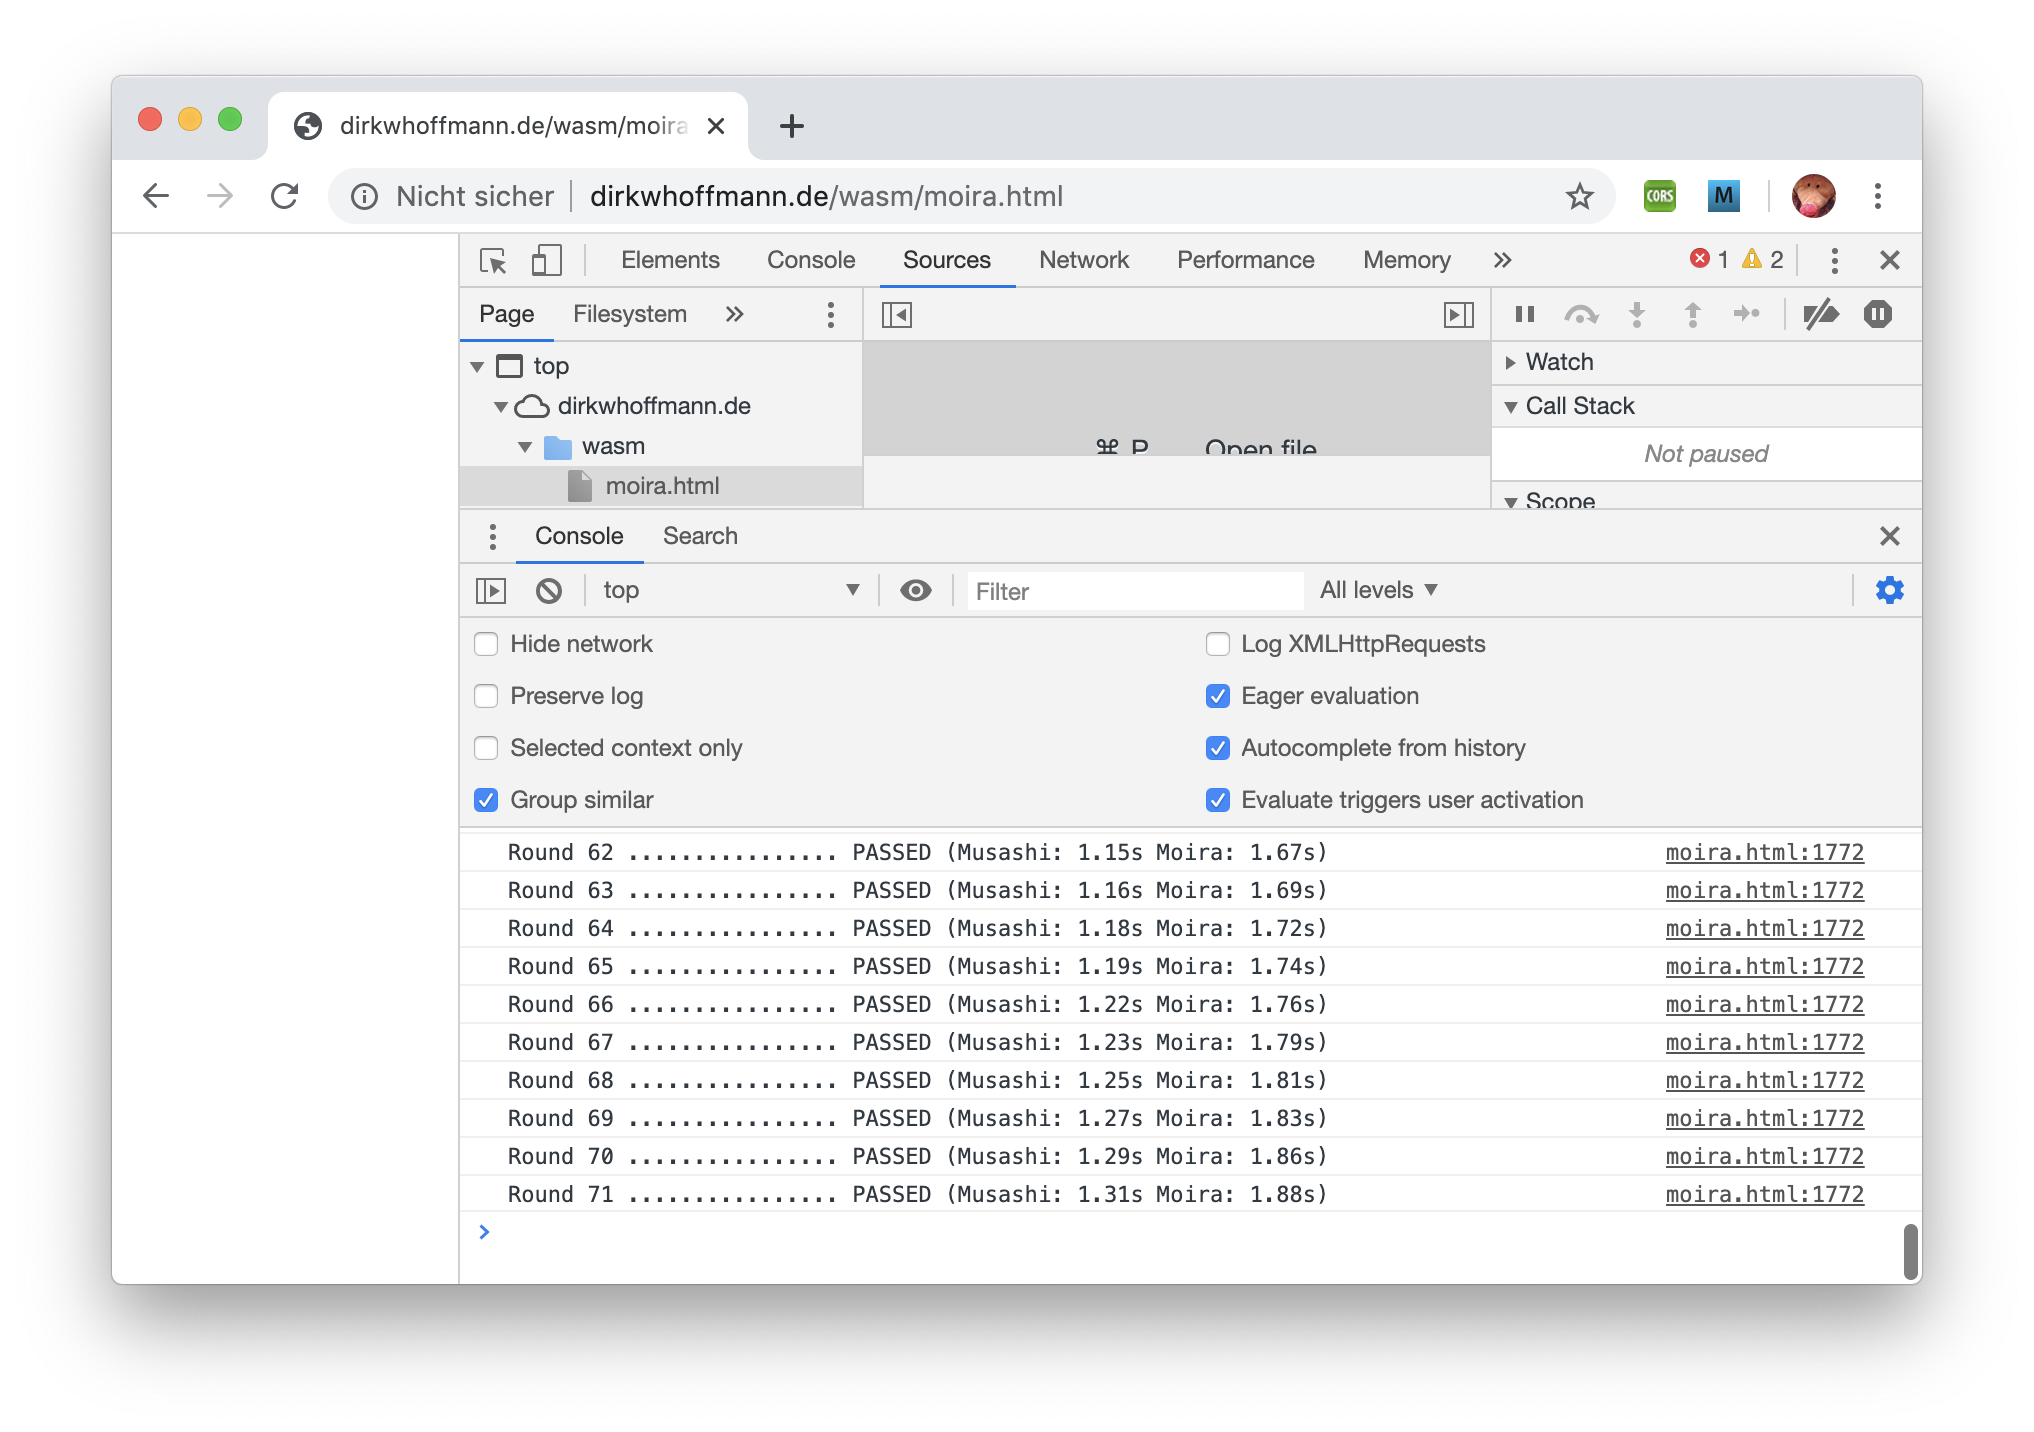This screenshot has height=1432, width=2034.
Task: Collapse the wasm folder
Action: [x=525, y=447]
